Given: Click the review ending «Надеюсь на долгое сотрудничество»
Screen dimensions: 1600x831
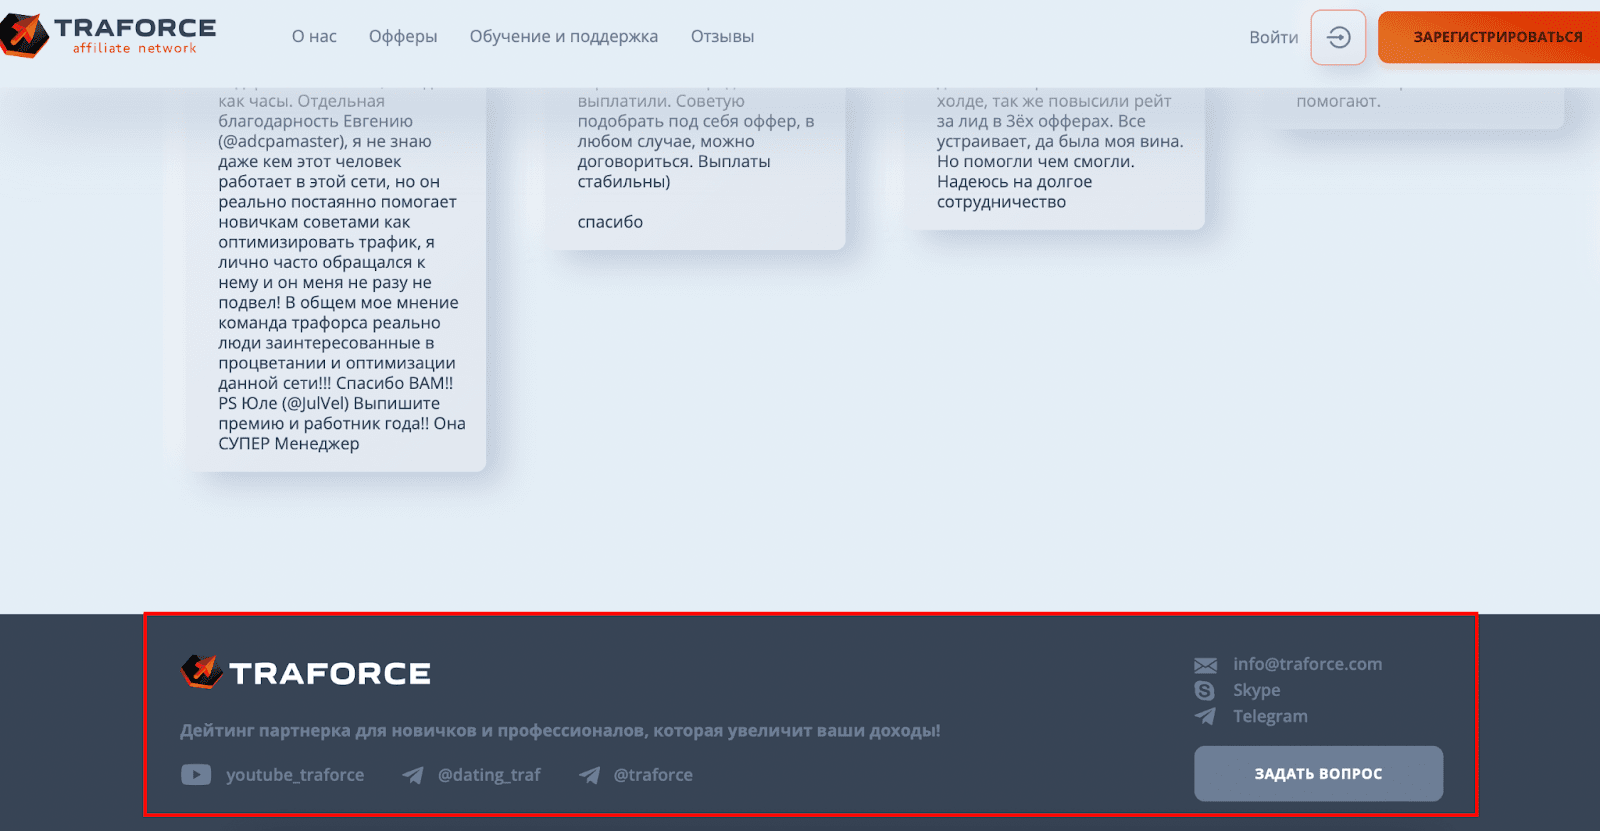Looking at the screenshot, I should click(x=1055, y=158).
